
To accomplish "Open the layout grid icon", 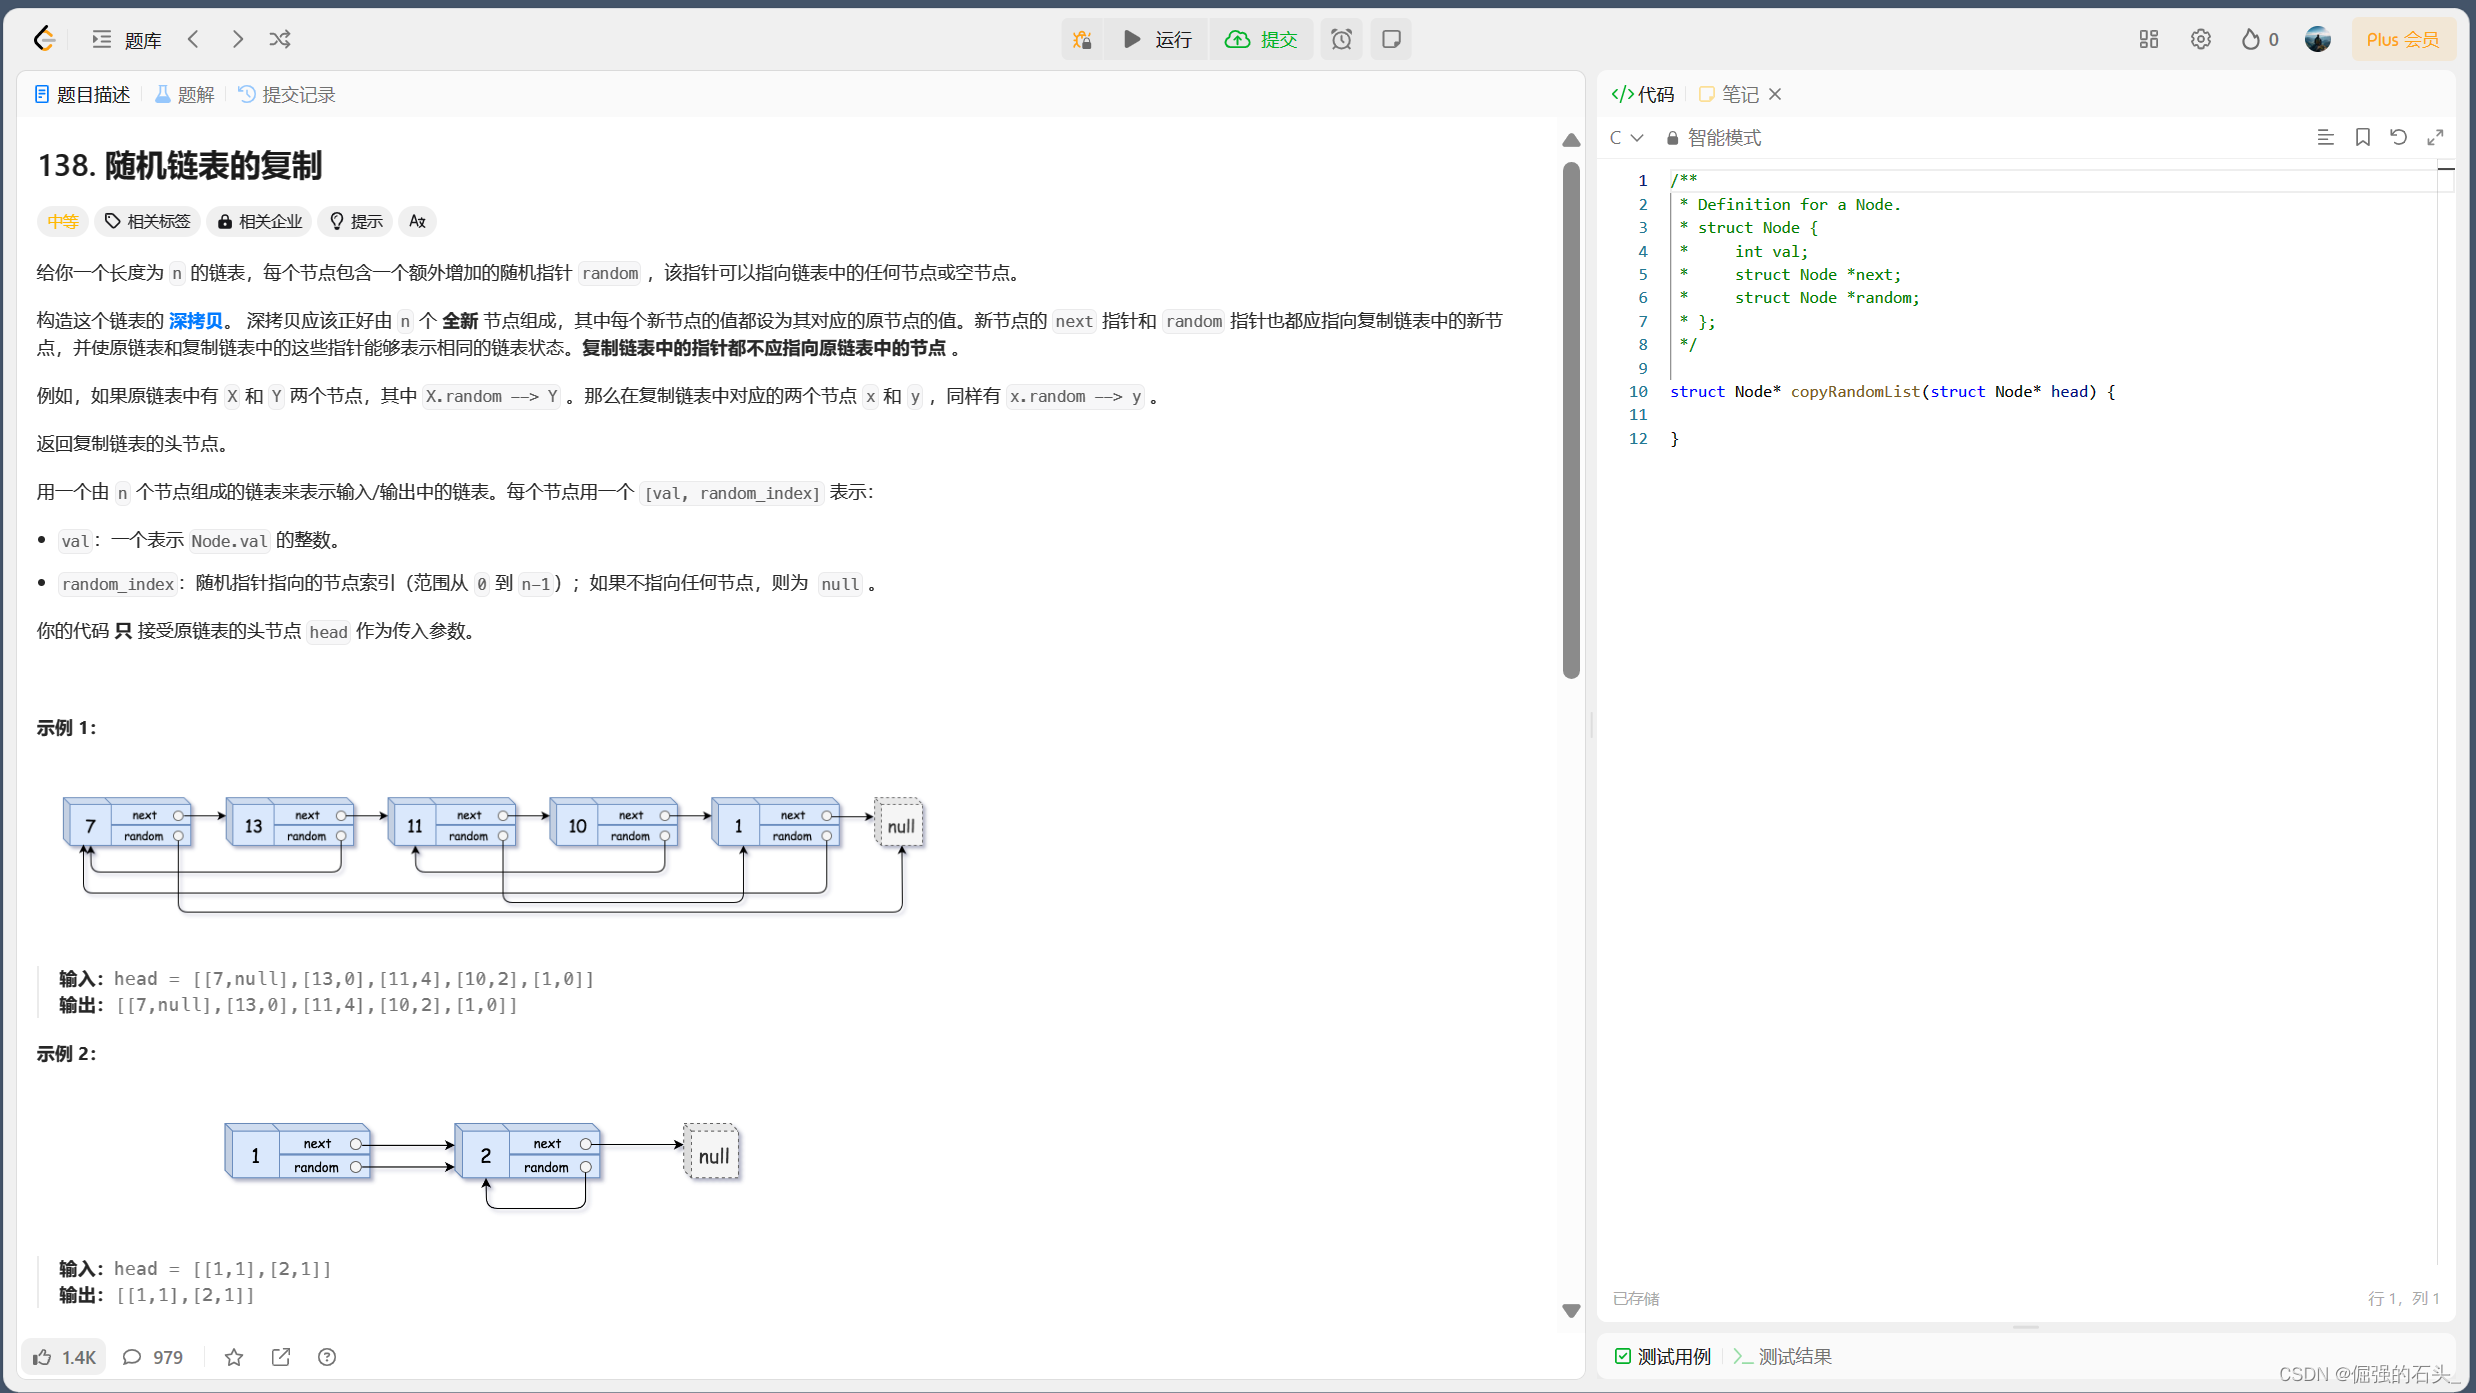I will click(x=2148, y=39).
